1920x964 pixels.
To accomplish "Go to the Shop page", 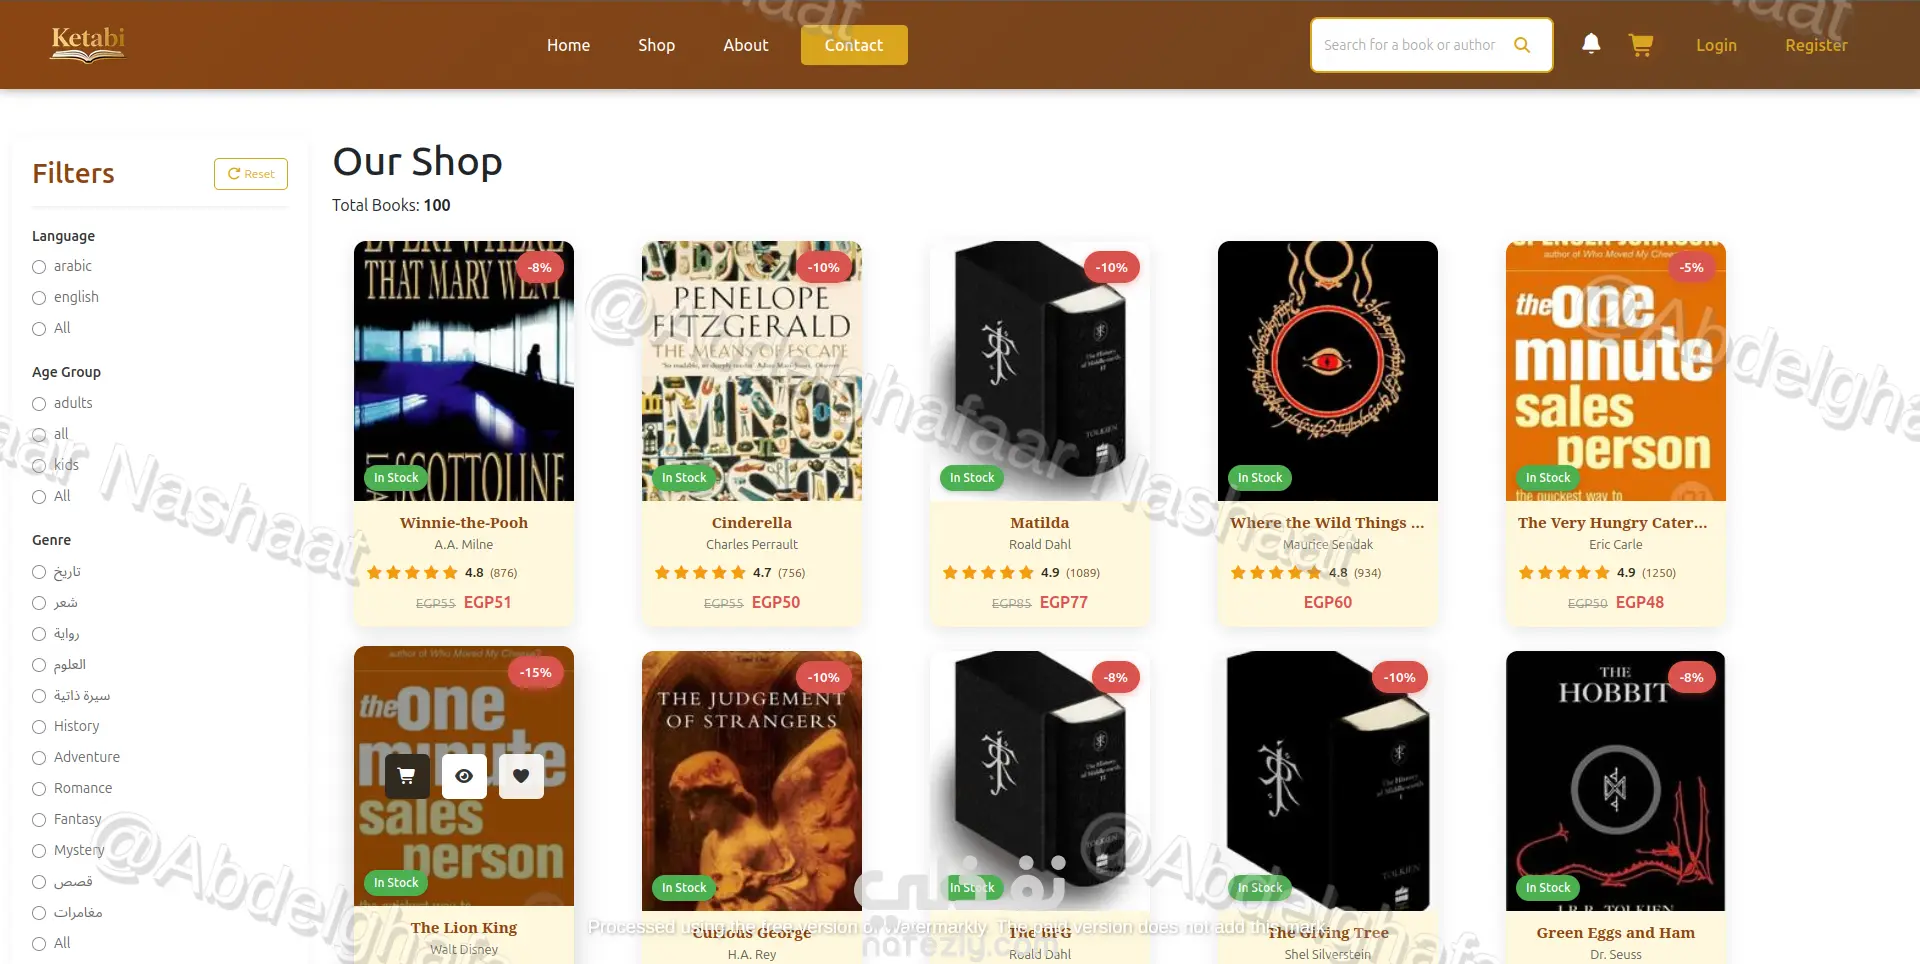I will (657, 45).
